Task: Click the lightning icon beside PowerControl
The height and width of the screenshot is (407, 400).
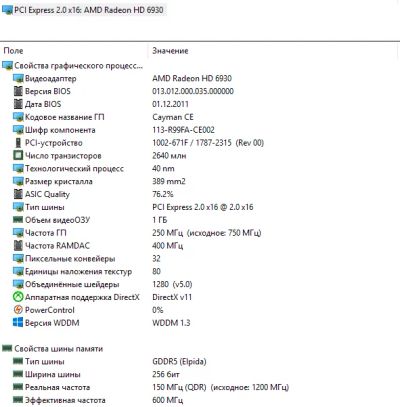Action: 18,310
